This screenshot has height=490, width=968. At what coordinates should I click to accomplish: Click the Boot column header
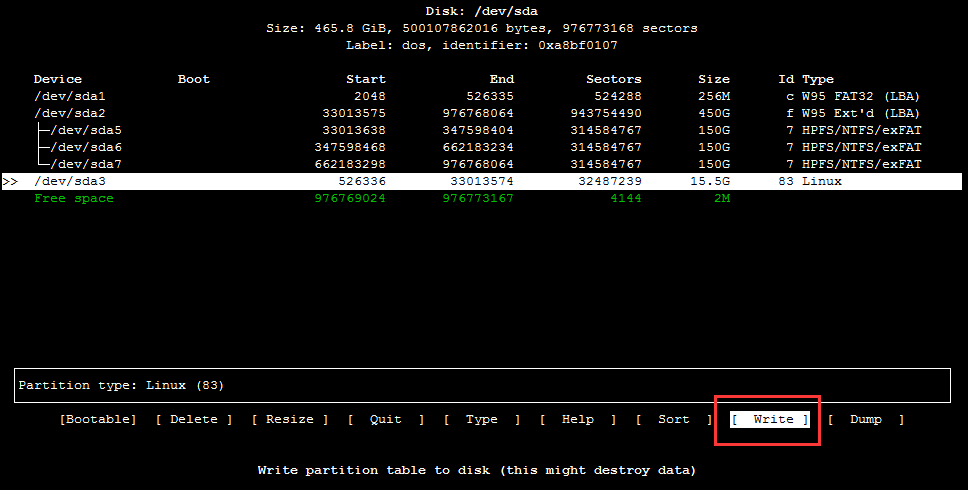point(194,79)
